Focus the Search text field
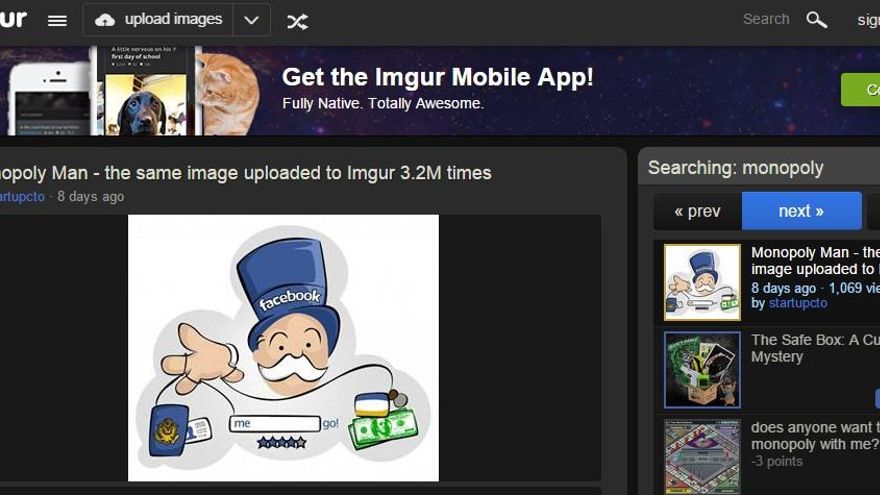The image size is (880, 495). point(765,19)
